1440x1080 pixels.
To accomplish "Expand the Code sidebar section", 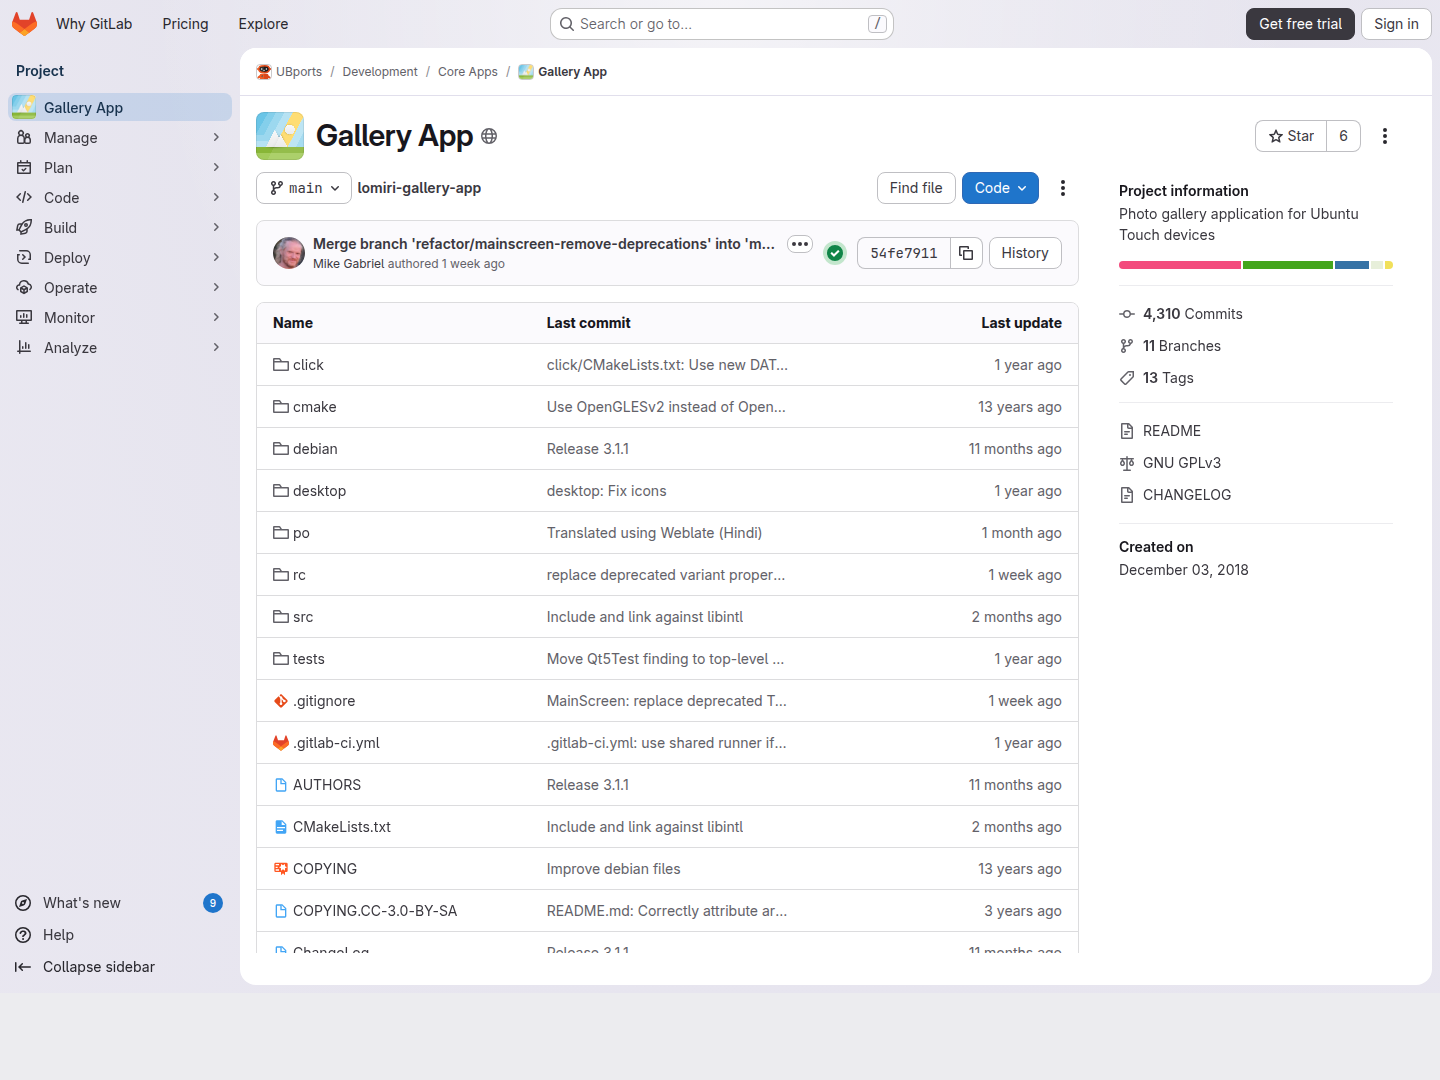I will 120,198.
